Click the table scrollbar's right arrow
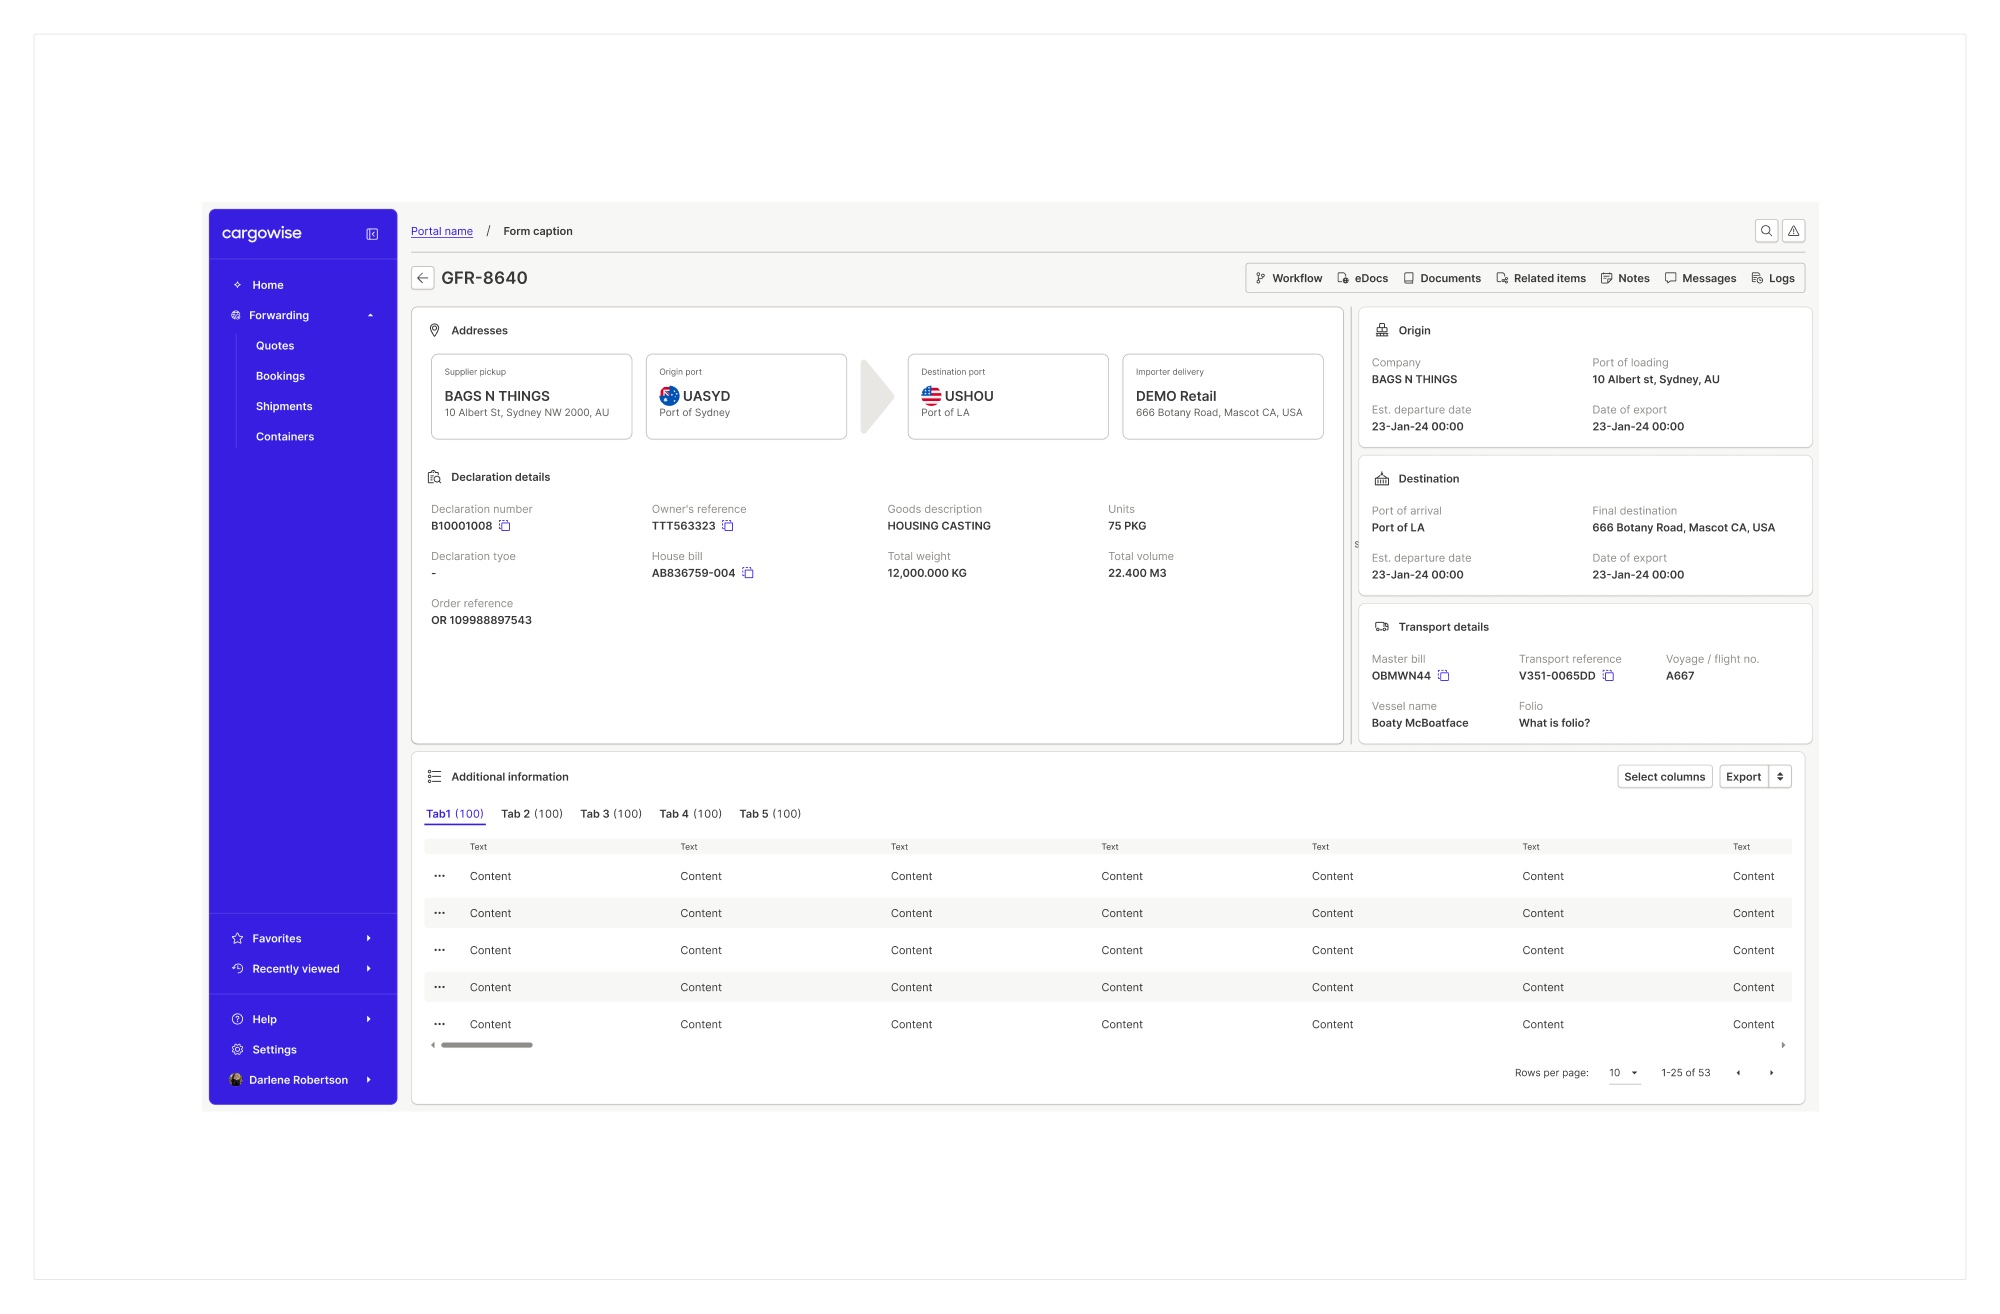Screen dimensions: 2000x1314 coord(1783,1045)
